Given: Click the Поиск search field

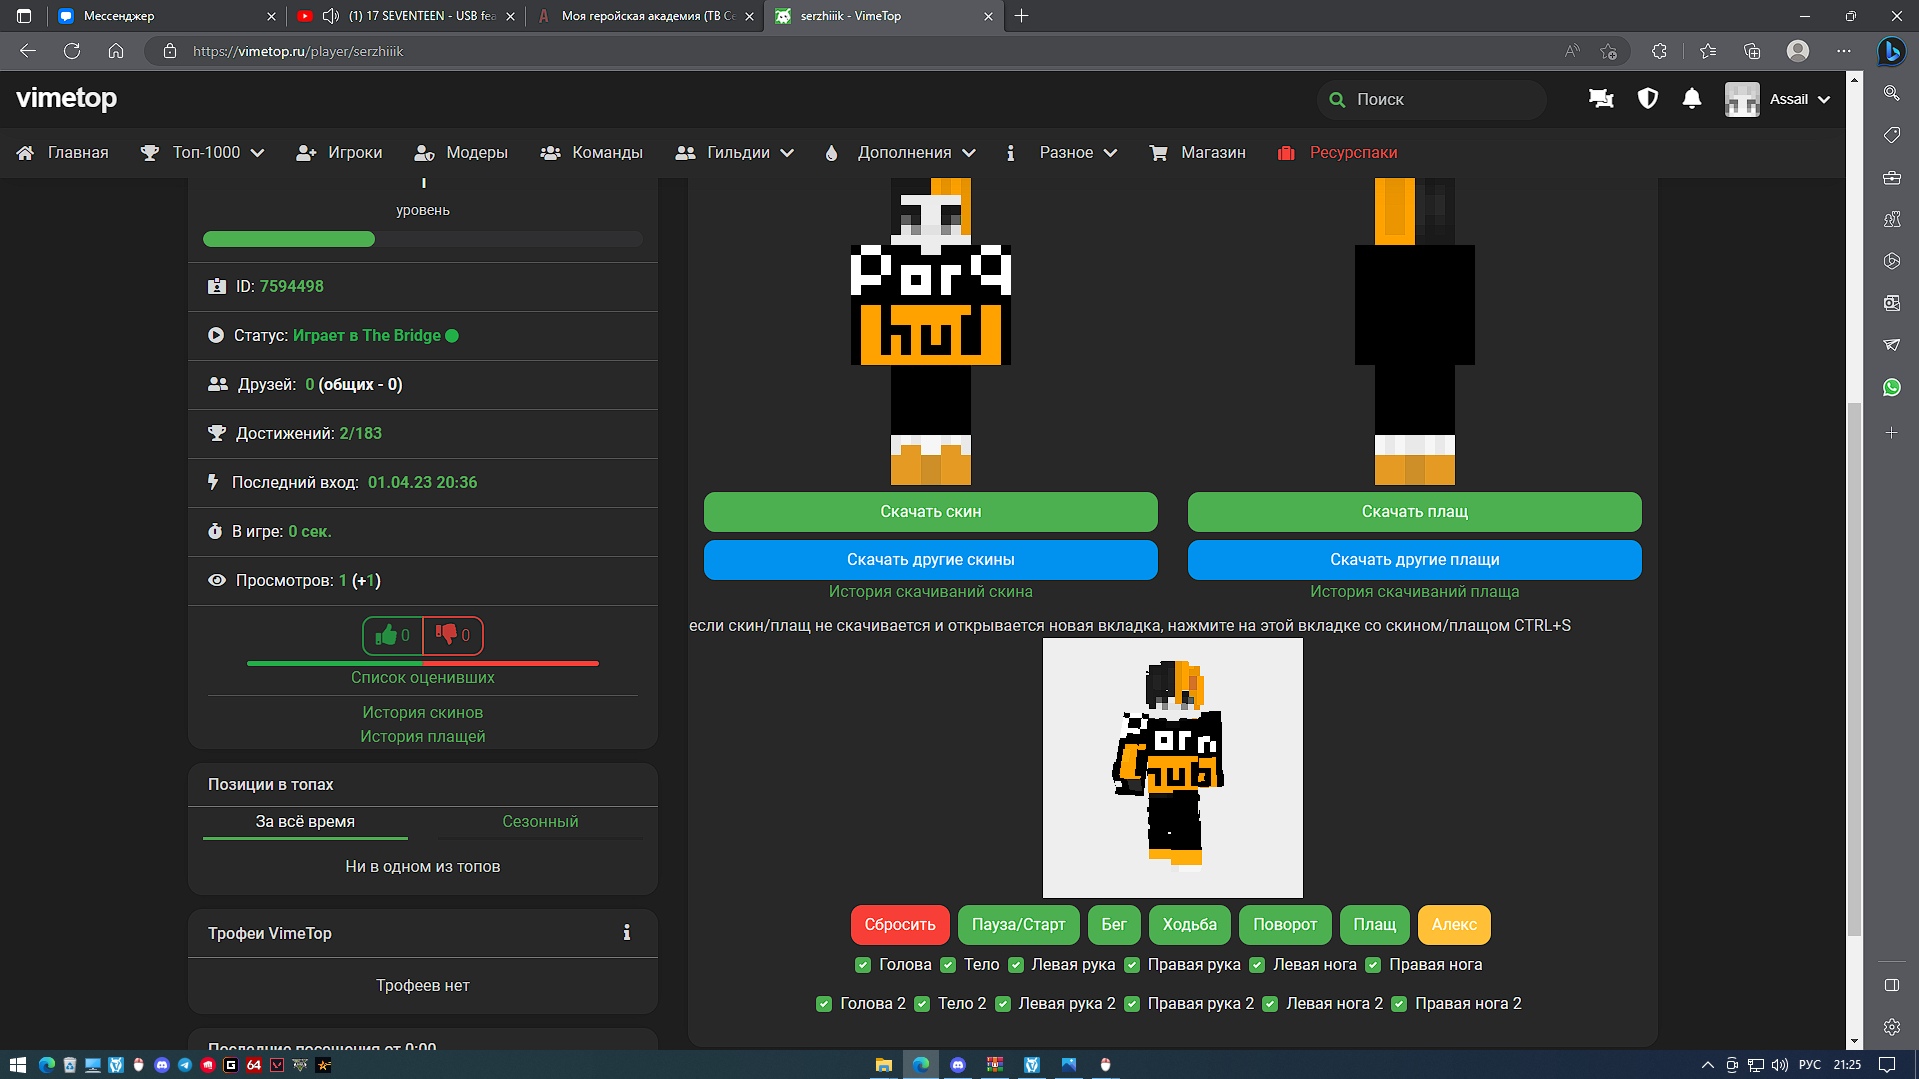Looking at the screenshot, I should (x=1440, y=99).
